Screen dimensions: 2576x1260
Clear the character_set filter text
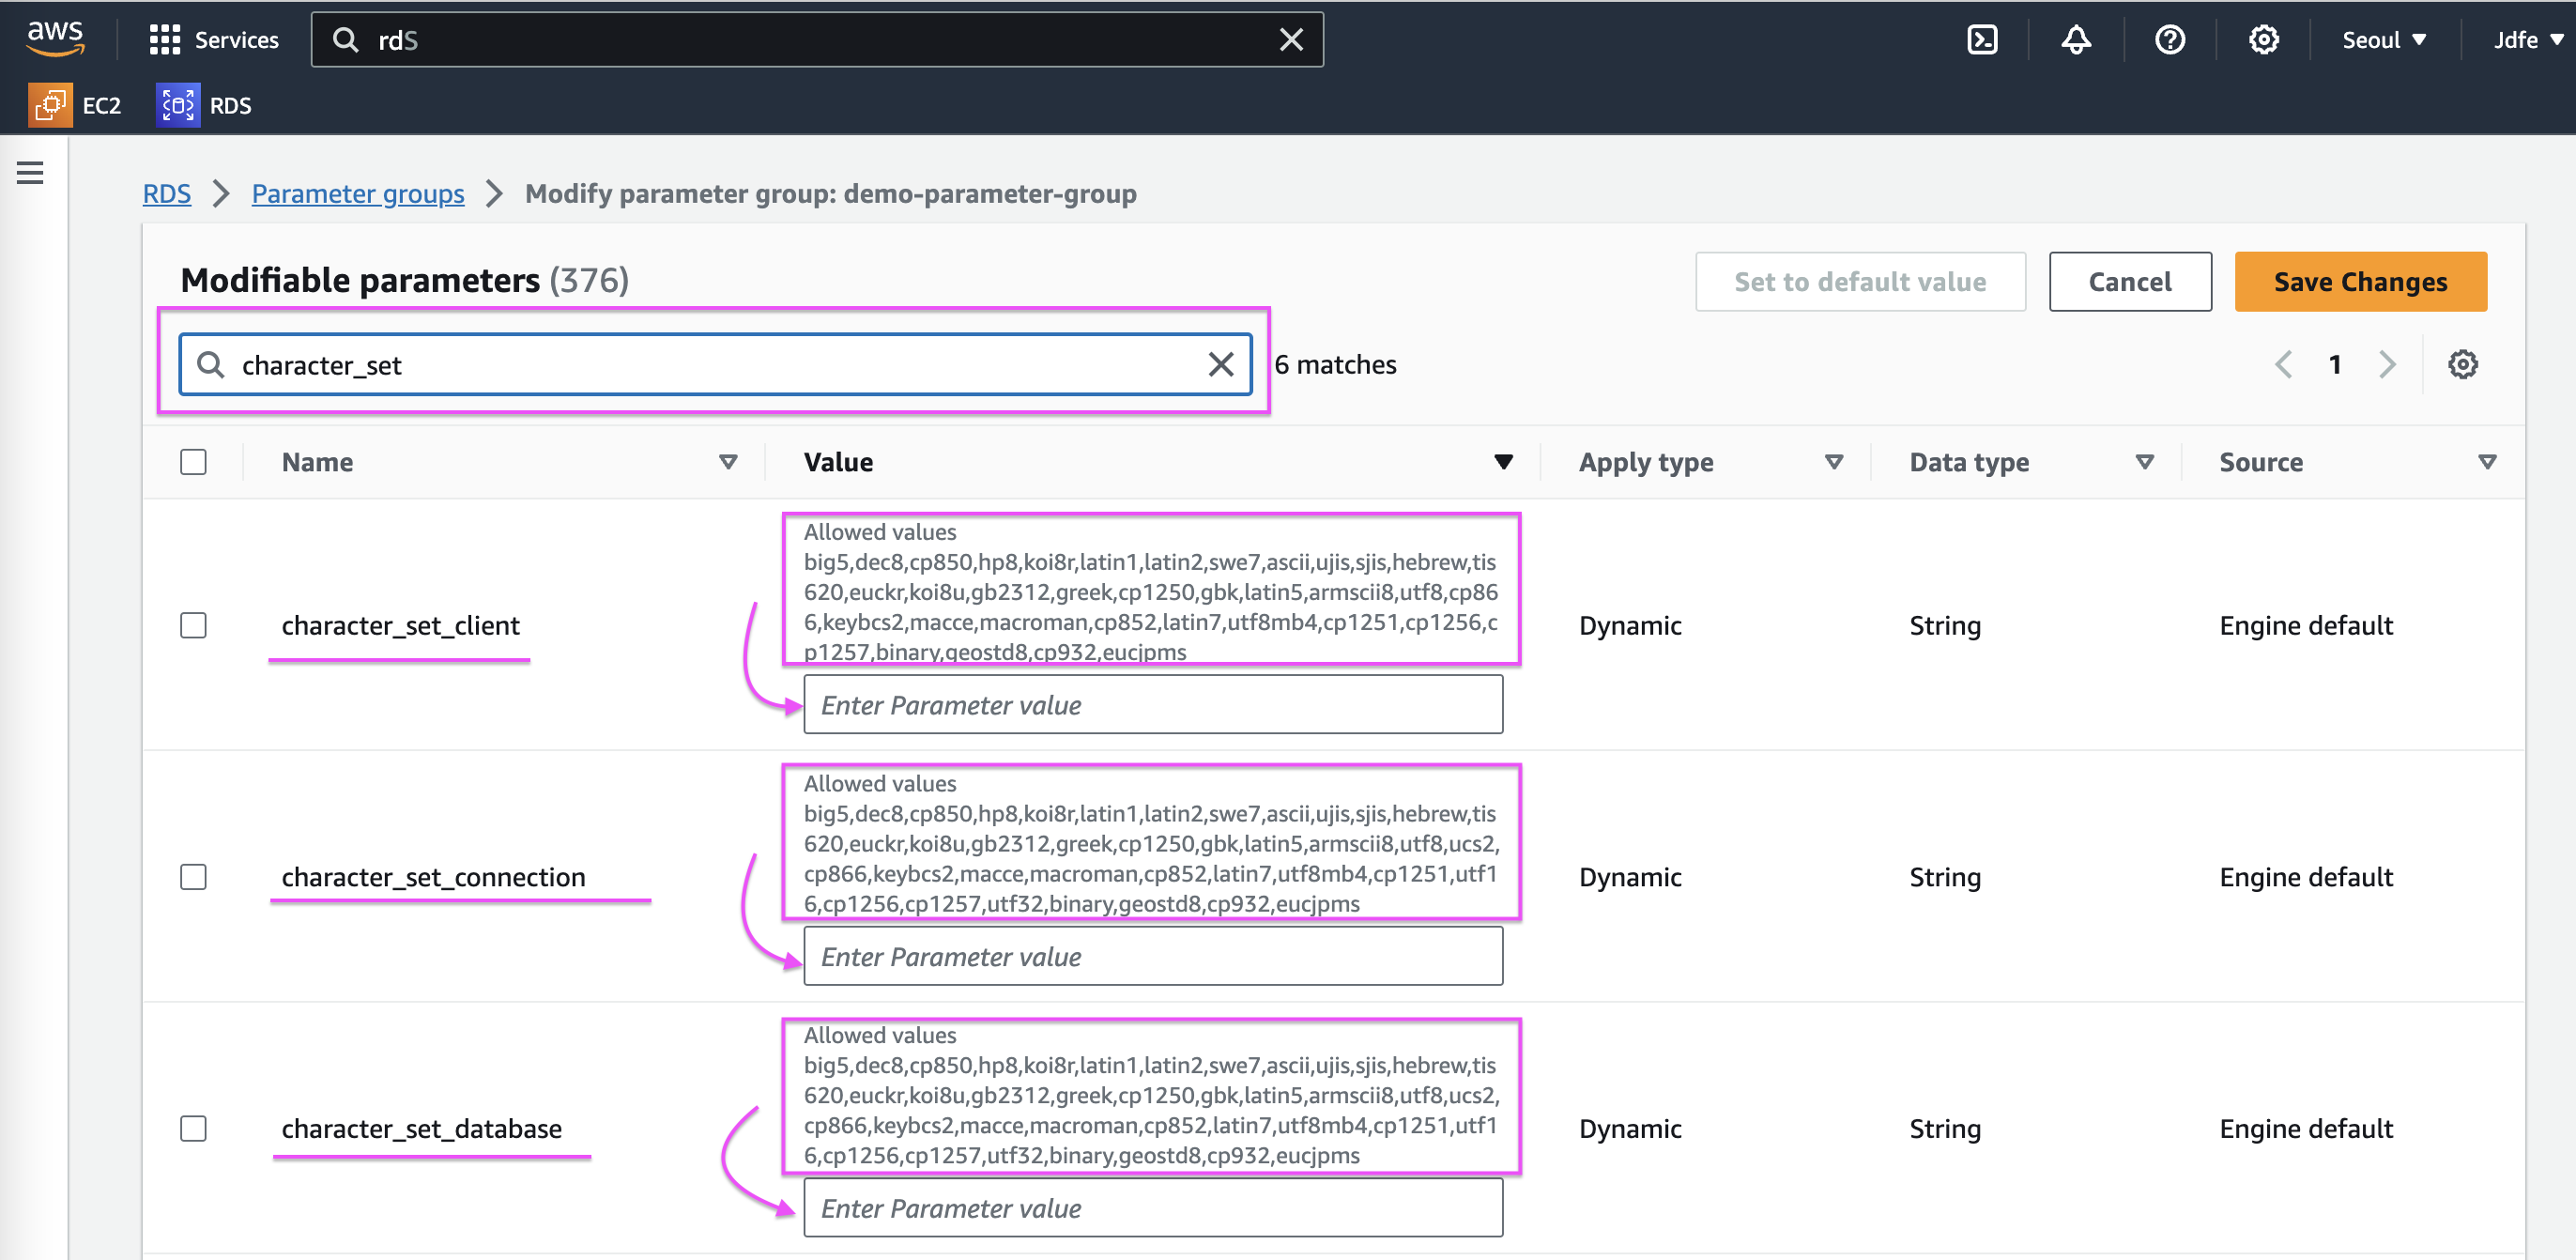pyautogui.click(x=1220, y=364)
